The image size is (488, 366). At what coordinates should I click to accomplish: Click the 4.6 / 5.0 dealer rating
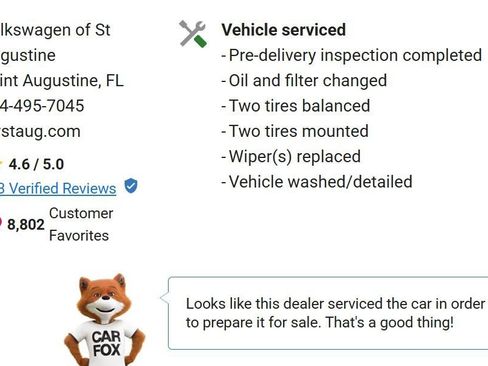click(x=36, y=164)
